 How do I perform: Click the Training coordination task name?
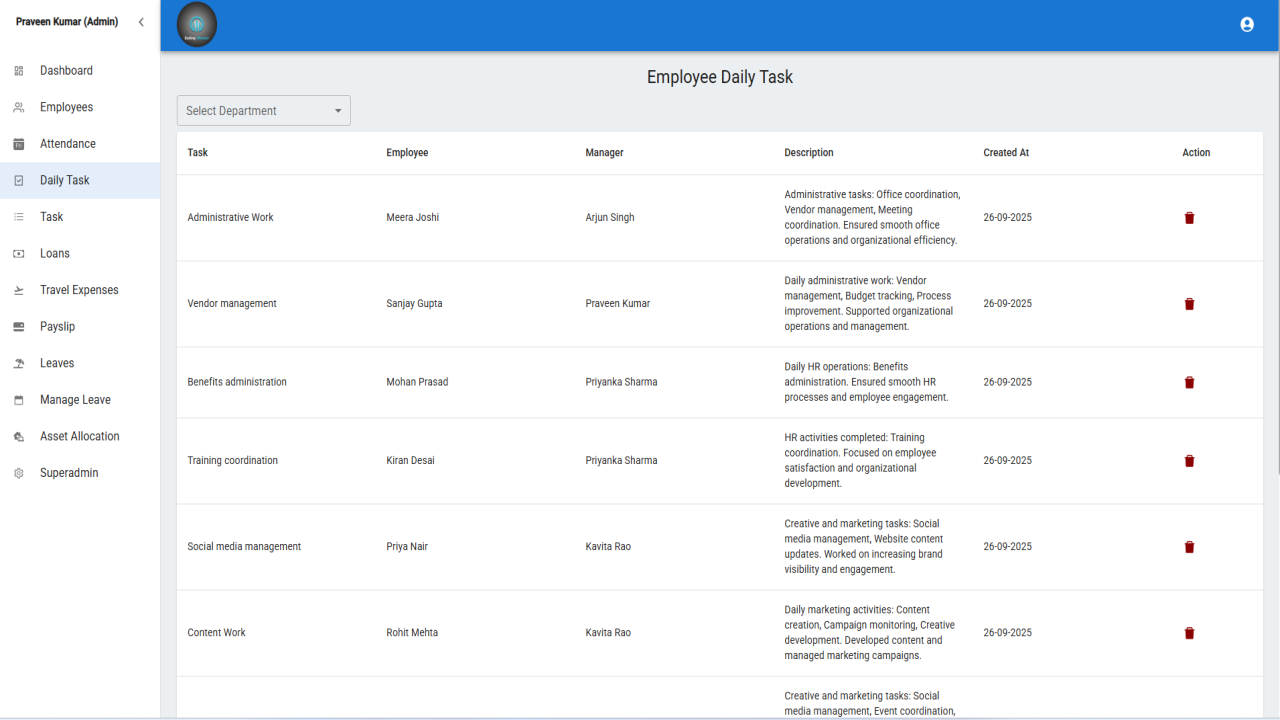233,461
